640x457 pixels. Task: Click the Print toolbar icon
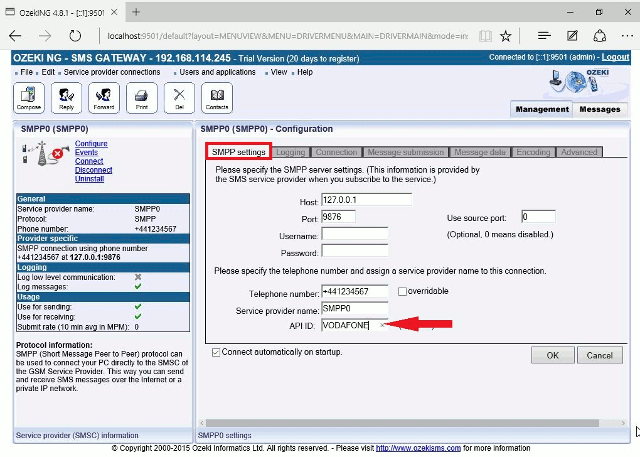pyautogui.click(x=142, y=99)
